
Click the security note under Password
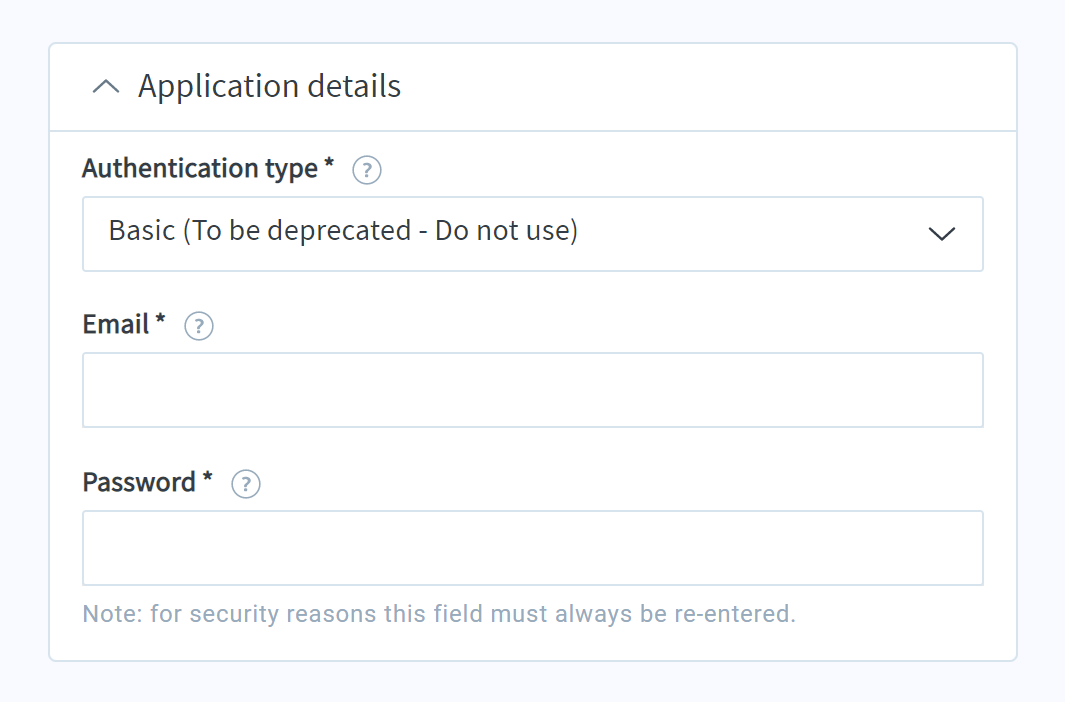(x=439, y=614)
